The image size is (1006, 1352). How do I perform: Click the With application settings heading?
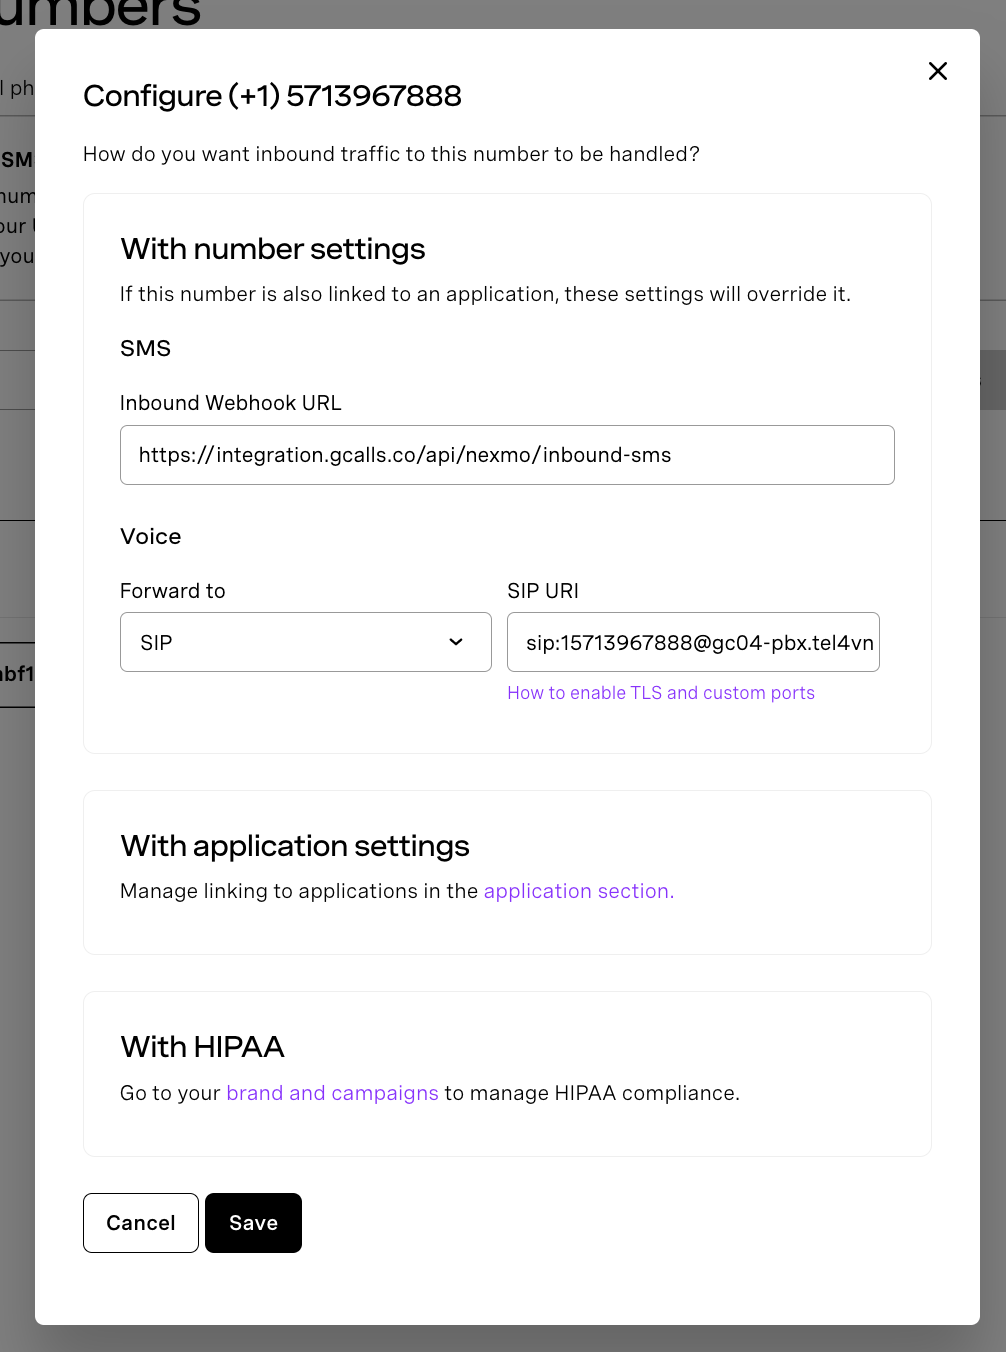294,846
